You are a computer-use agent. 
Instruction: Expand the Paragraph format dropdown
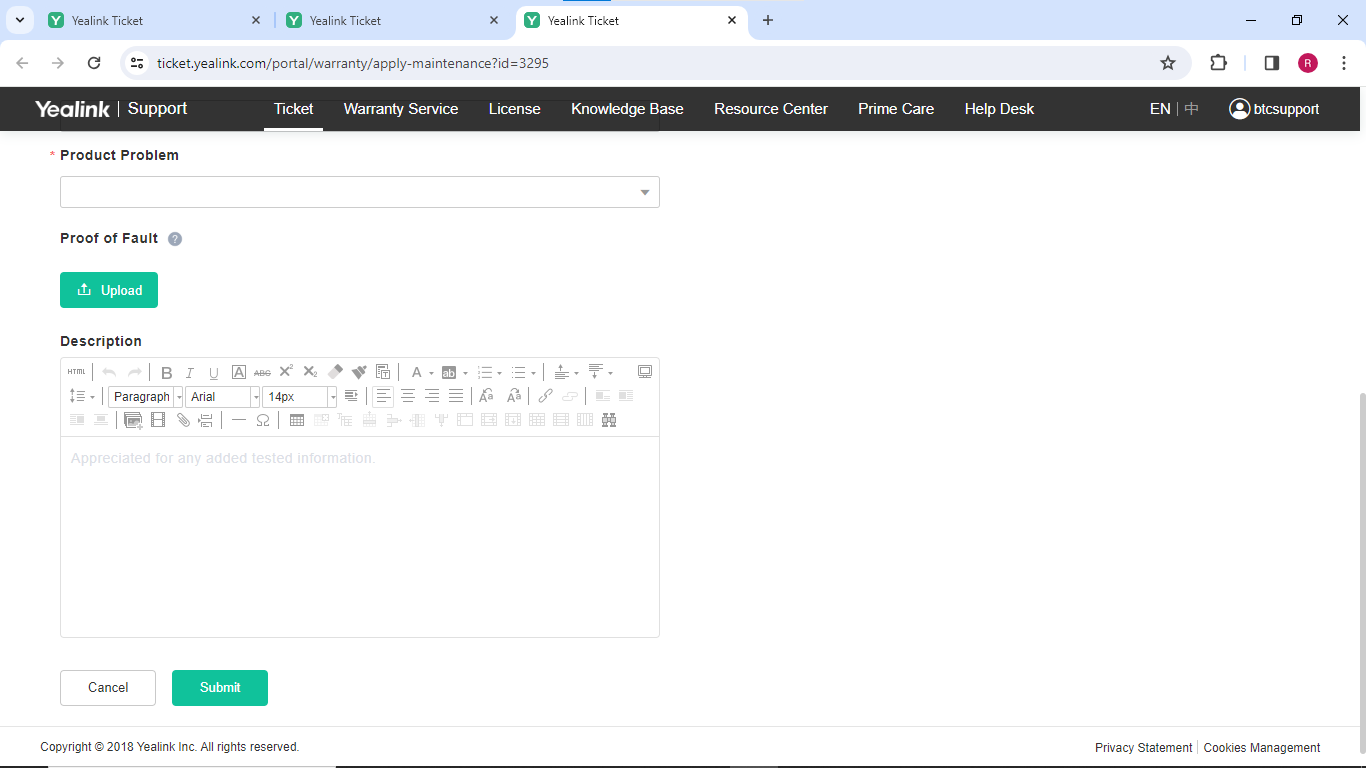[x=179, y=397]
